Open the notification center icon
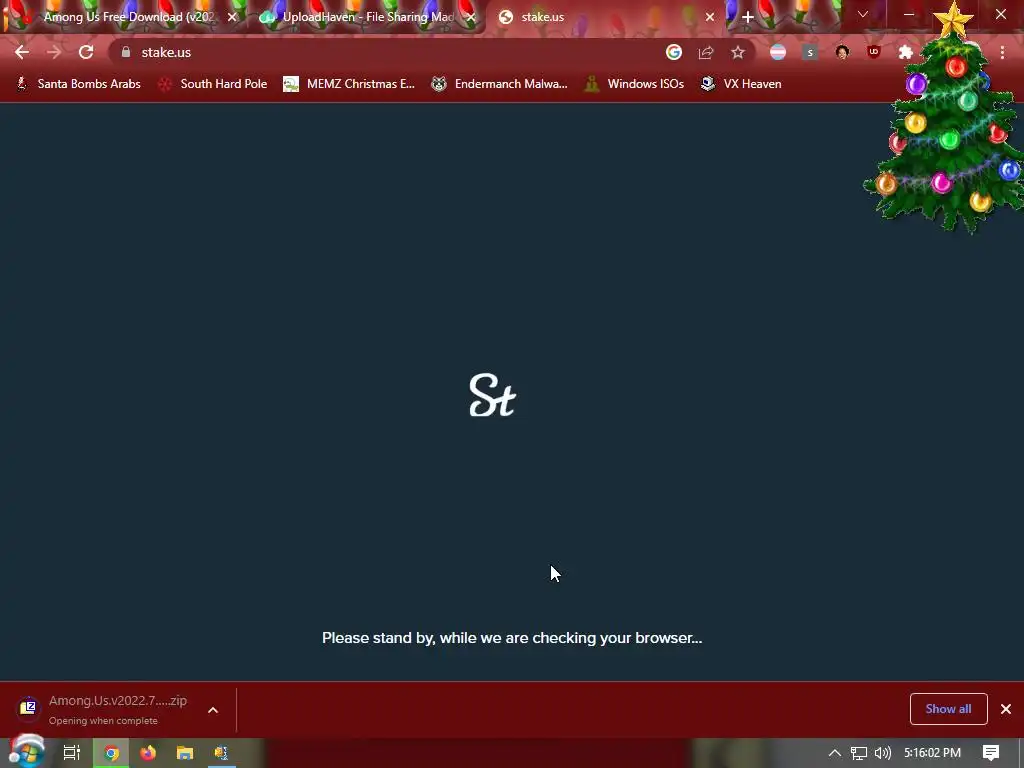This screenshot has height=768, width=1024. [991, 753]
